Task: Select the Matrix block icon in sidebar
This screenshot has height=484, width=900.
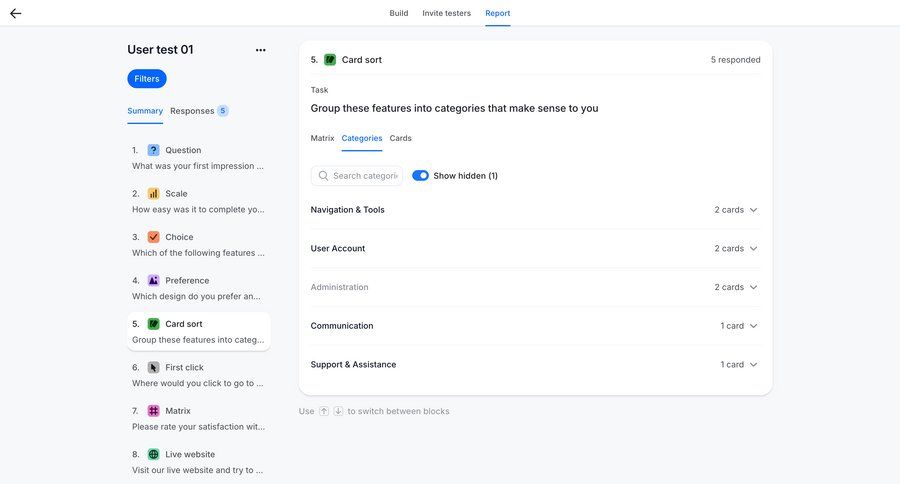Action: [x=153, y=411]
